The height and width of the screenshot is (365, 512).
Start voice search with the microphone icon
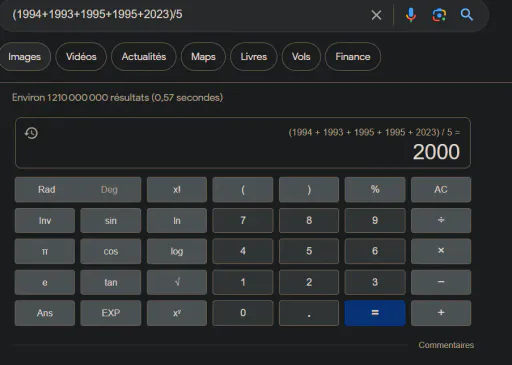411,15
